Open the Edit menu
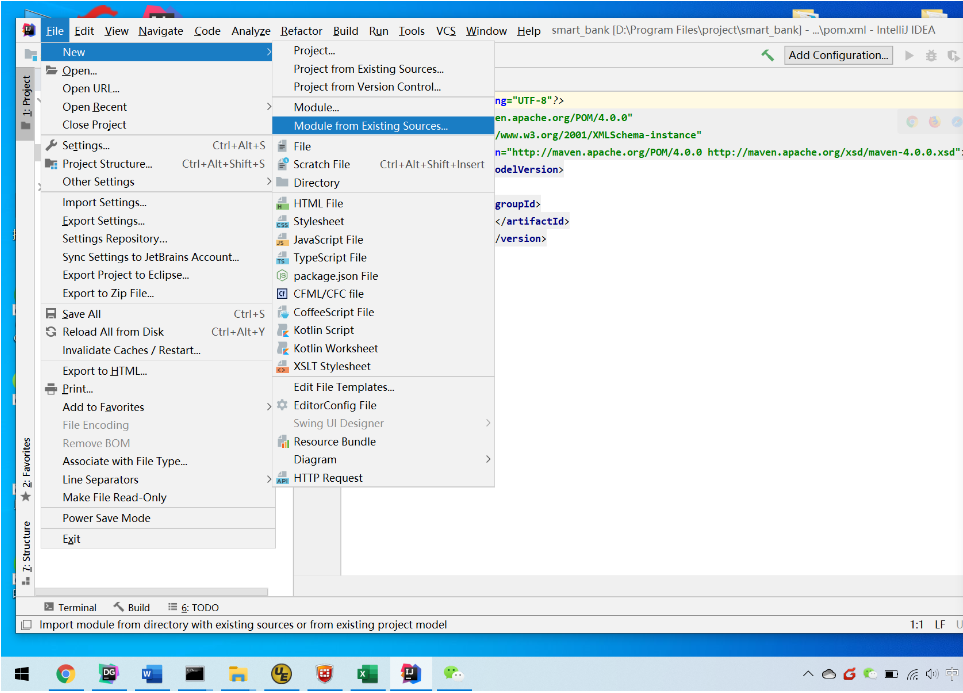The height and width of the screenshot is (693, 963). click(x=84, y=31)
